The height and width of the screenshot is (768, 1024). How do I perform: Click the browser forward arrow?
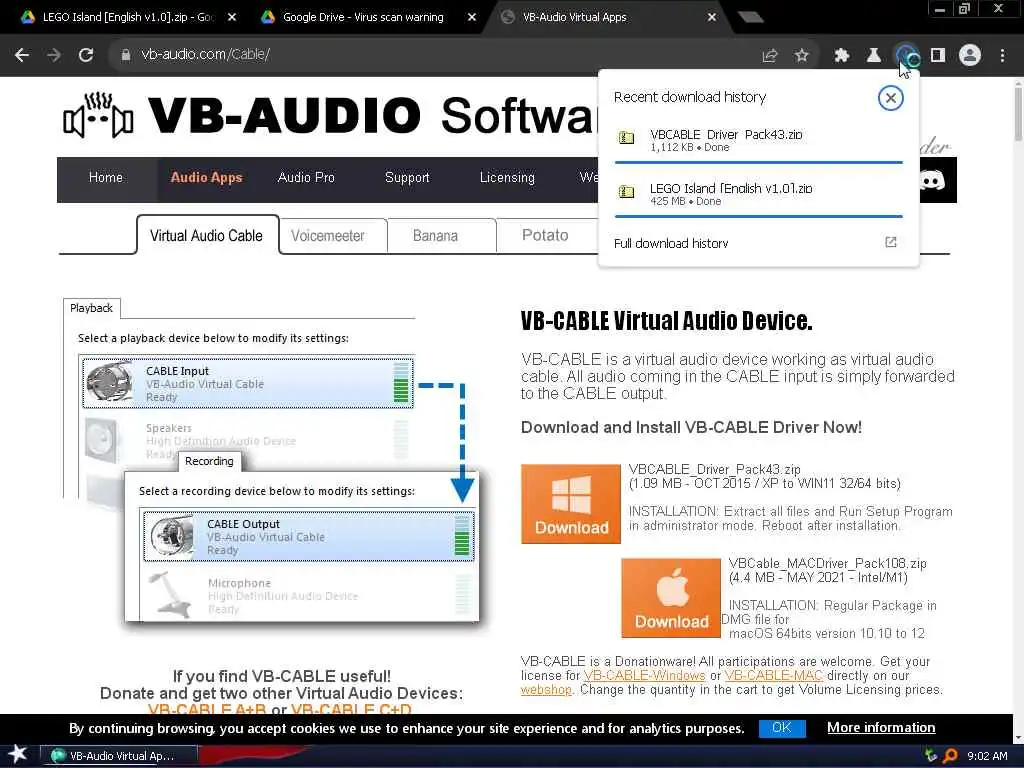[54, 55]
